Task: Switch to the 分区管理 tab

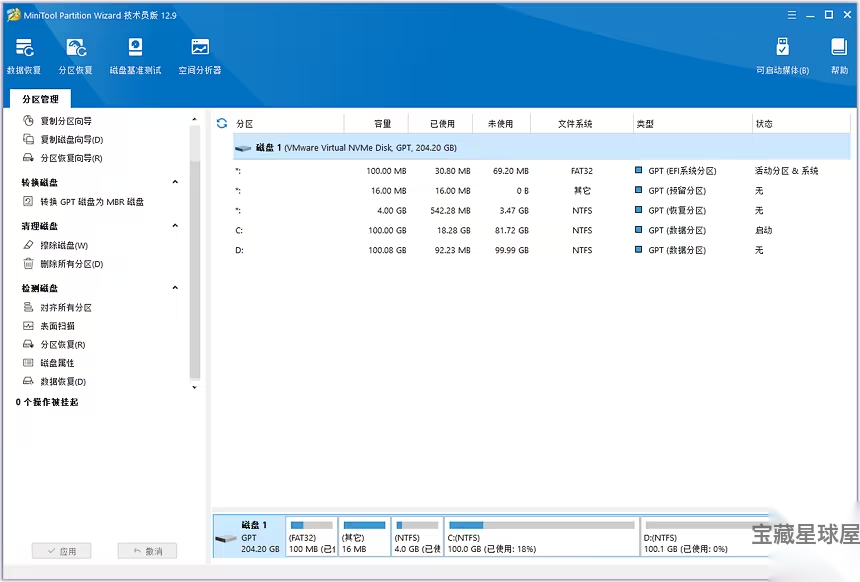Action: (x=40, y=99)
